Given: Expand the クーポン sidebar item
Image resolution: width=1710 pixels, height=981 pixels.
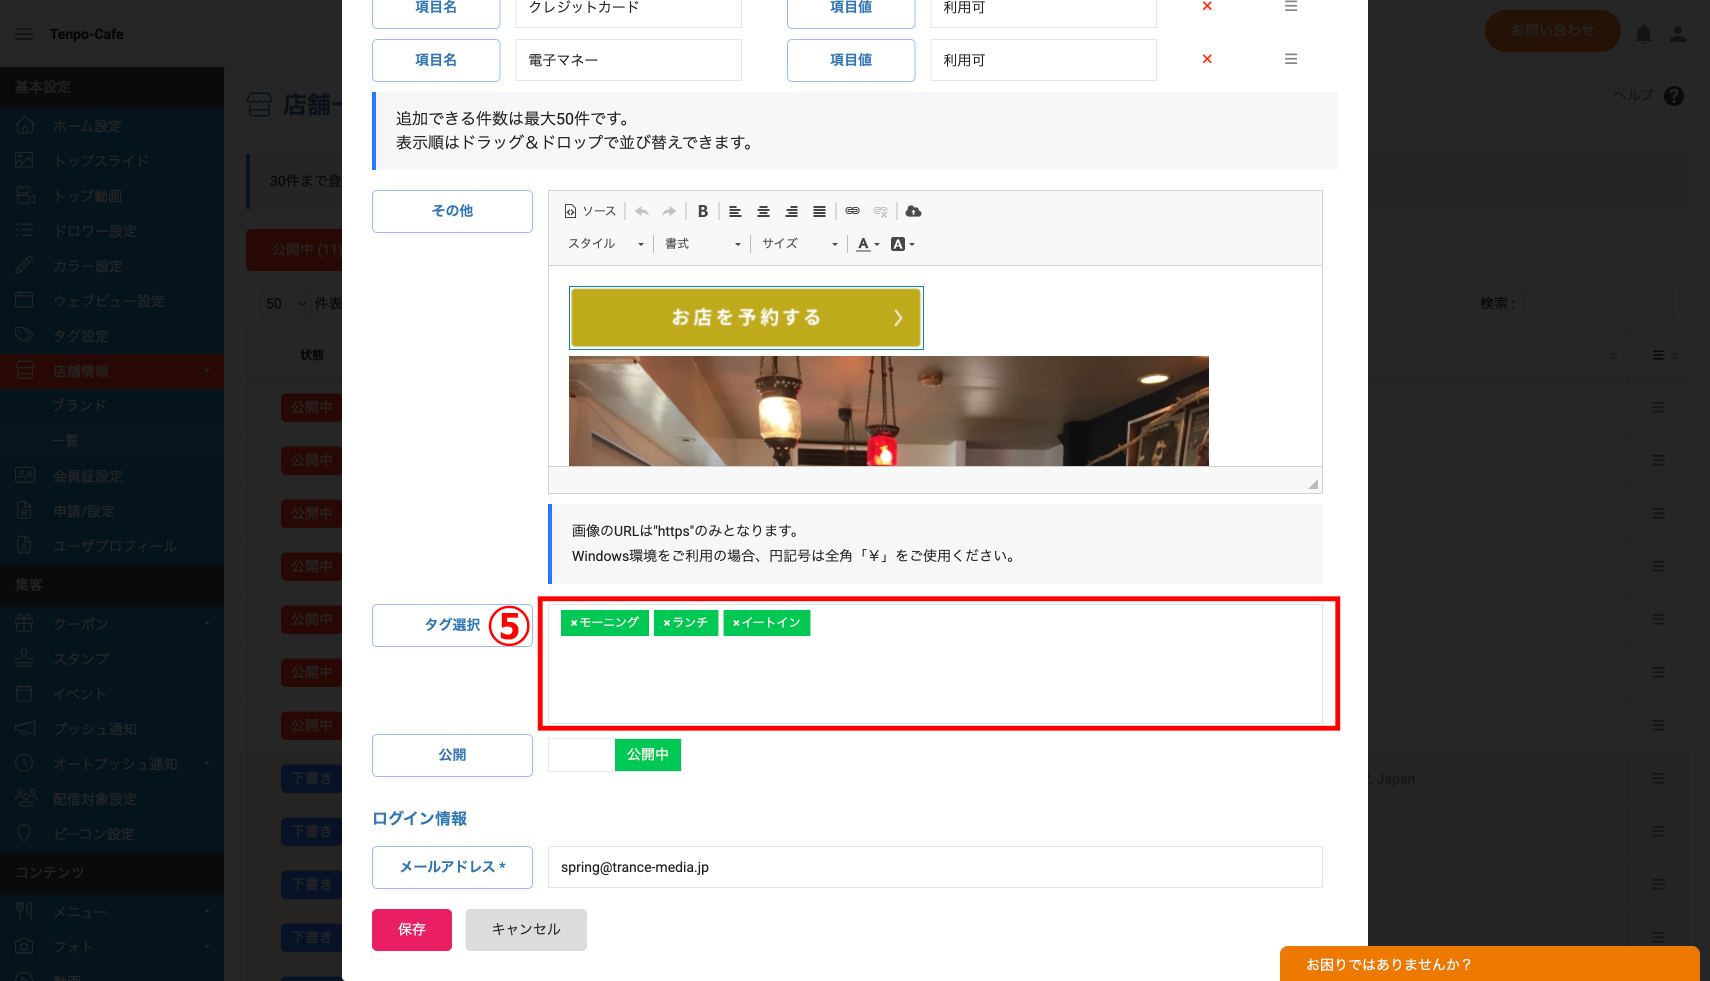Looking at the screenshot, I should tap(112, 624).
